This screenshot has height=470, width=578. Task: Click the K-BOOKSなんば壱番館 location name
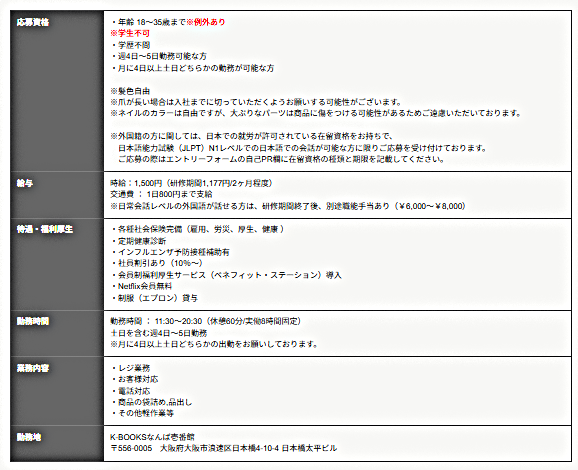152,437
